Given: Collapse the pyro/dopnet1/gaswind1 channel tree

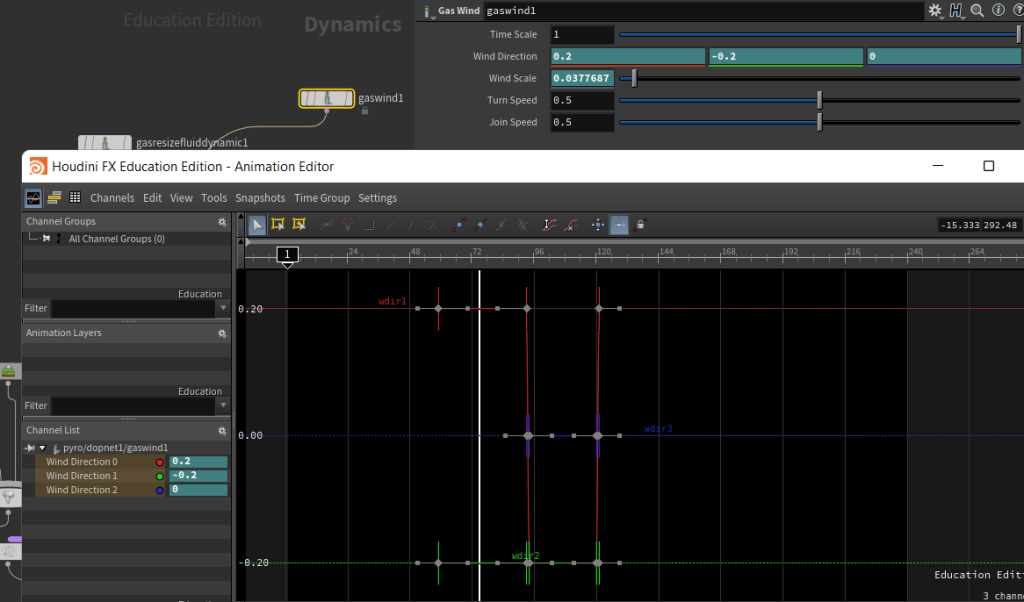Looking at the screenshot, I should pyautogui.click(x=42, y=448).
